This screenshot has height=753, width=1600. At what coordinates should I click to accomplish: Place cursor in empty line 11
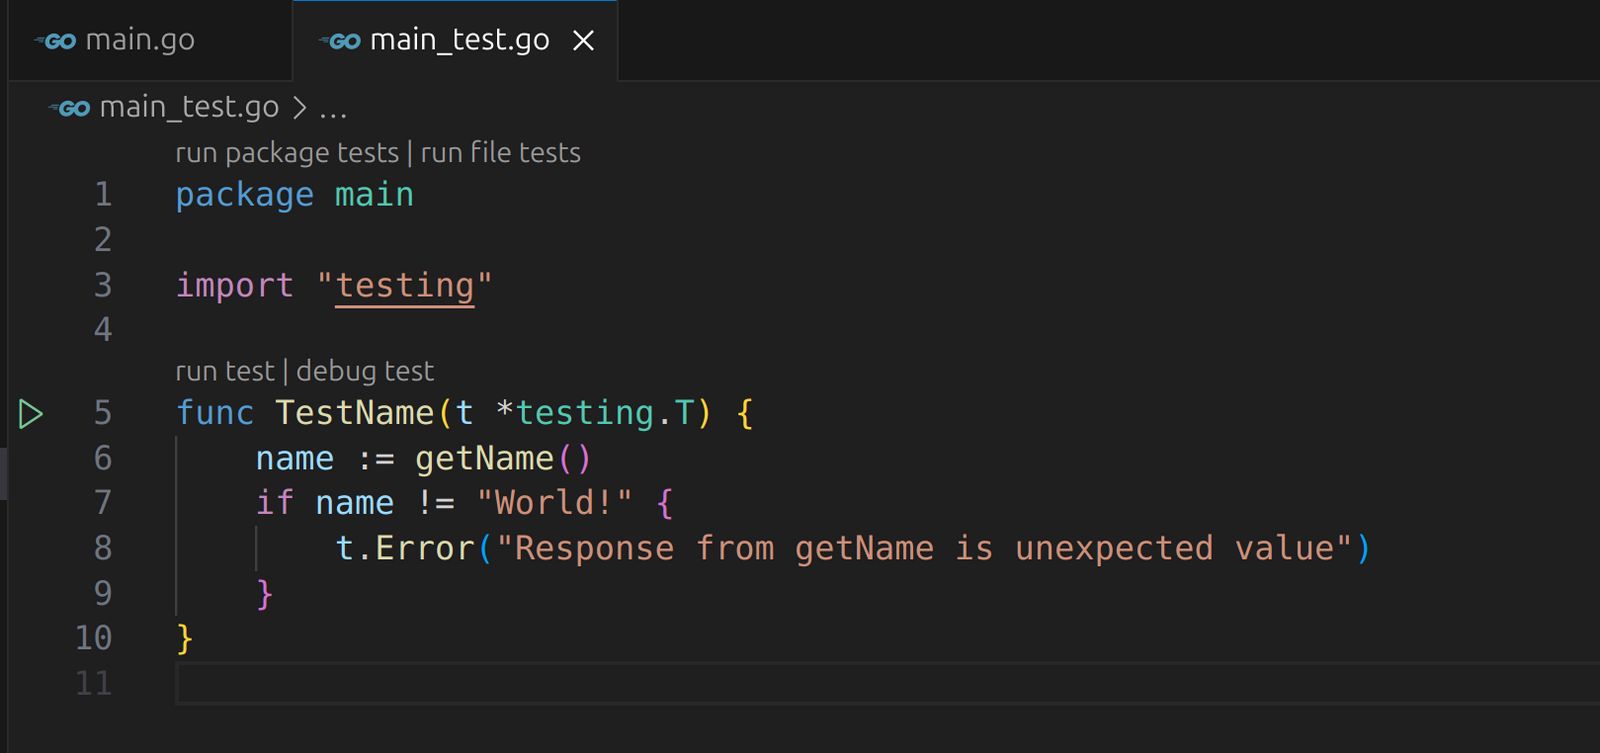[x=600, y=684]
